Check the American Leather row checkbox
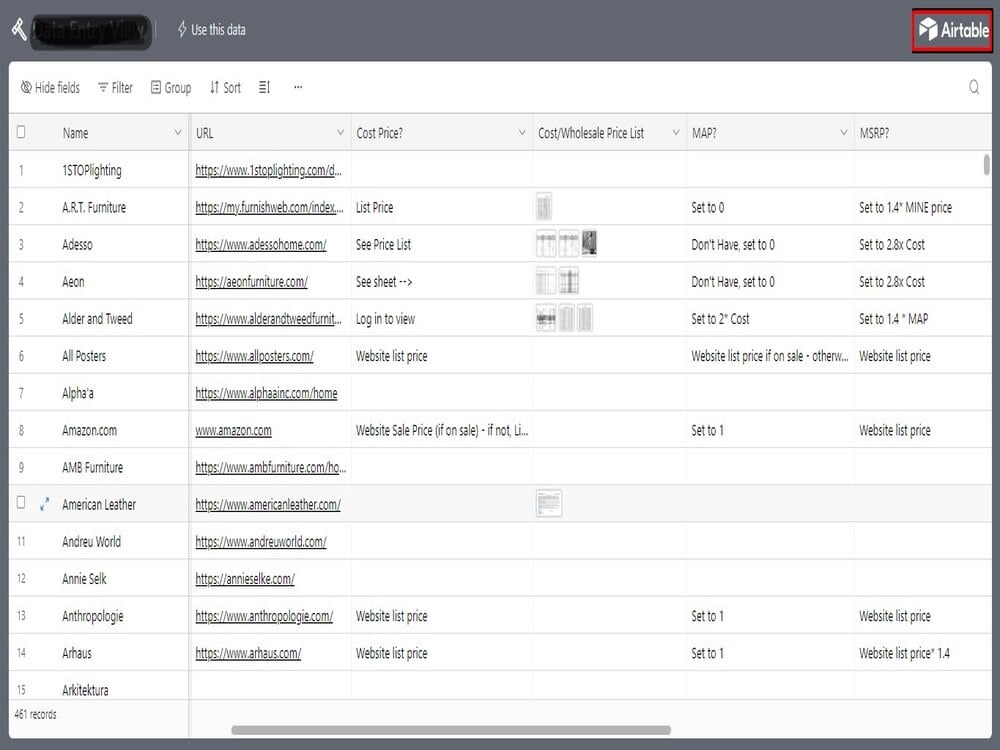Screen dimensions: 1000x750 (21, 504)
